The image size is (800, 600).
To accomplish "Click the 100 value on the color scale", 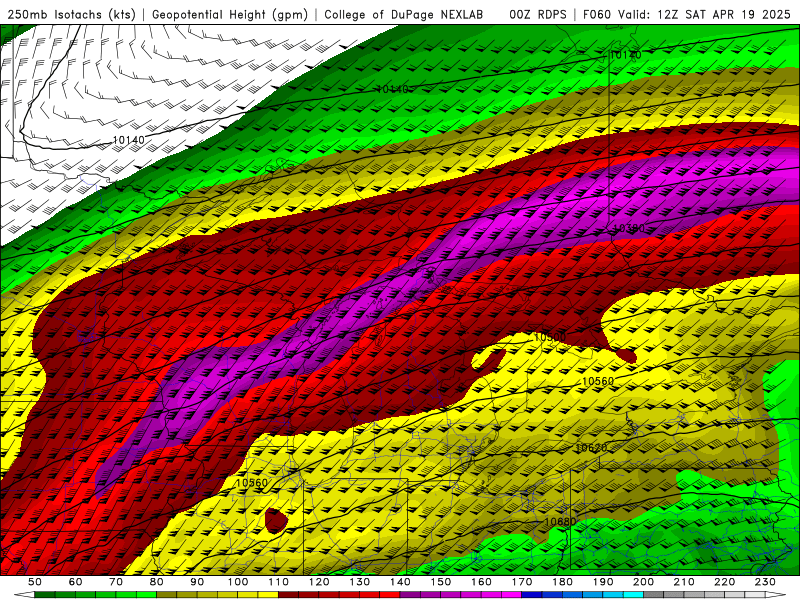I will [x=238, y=582].
